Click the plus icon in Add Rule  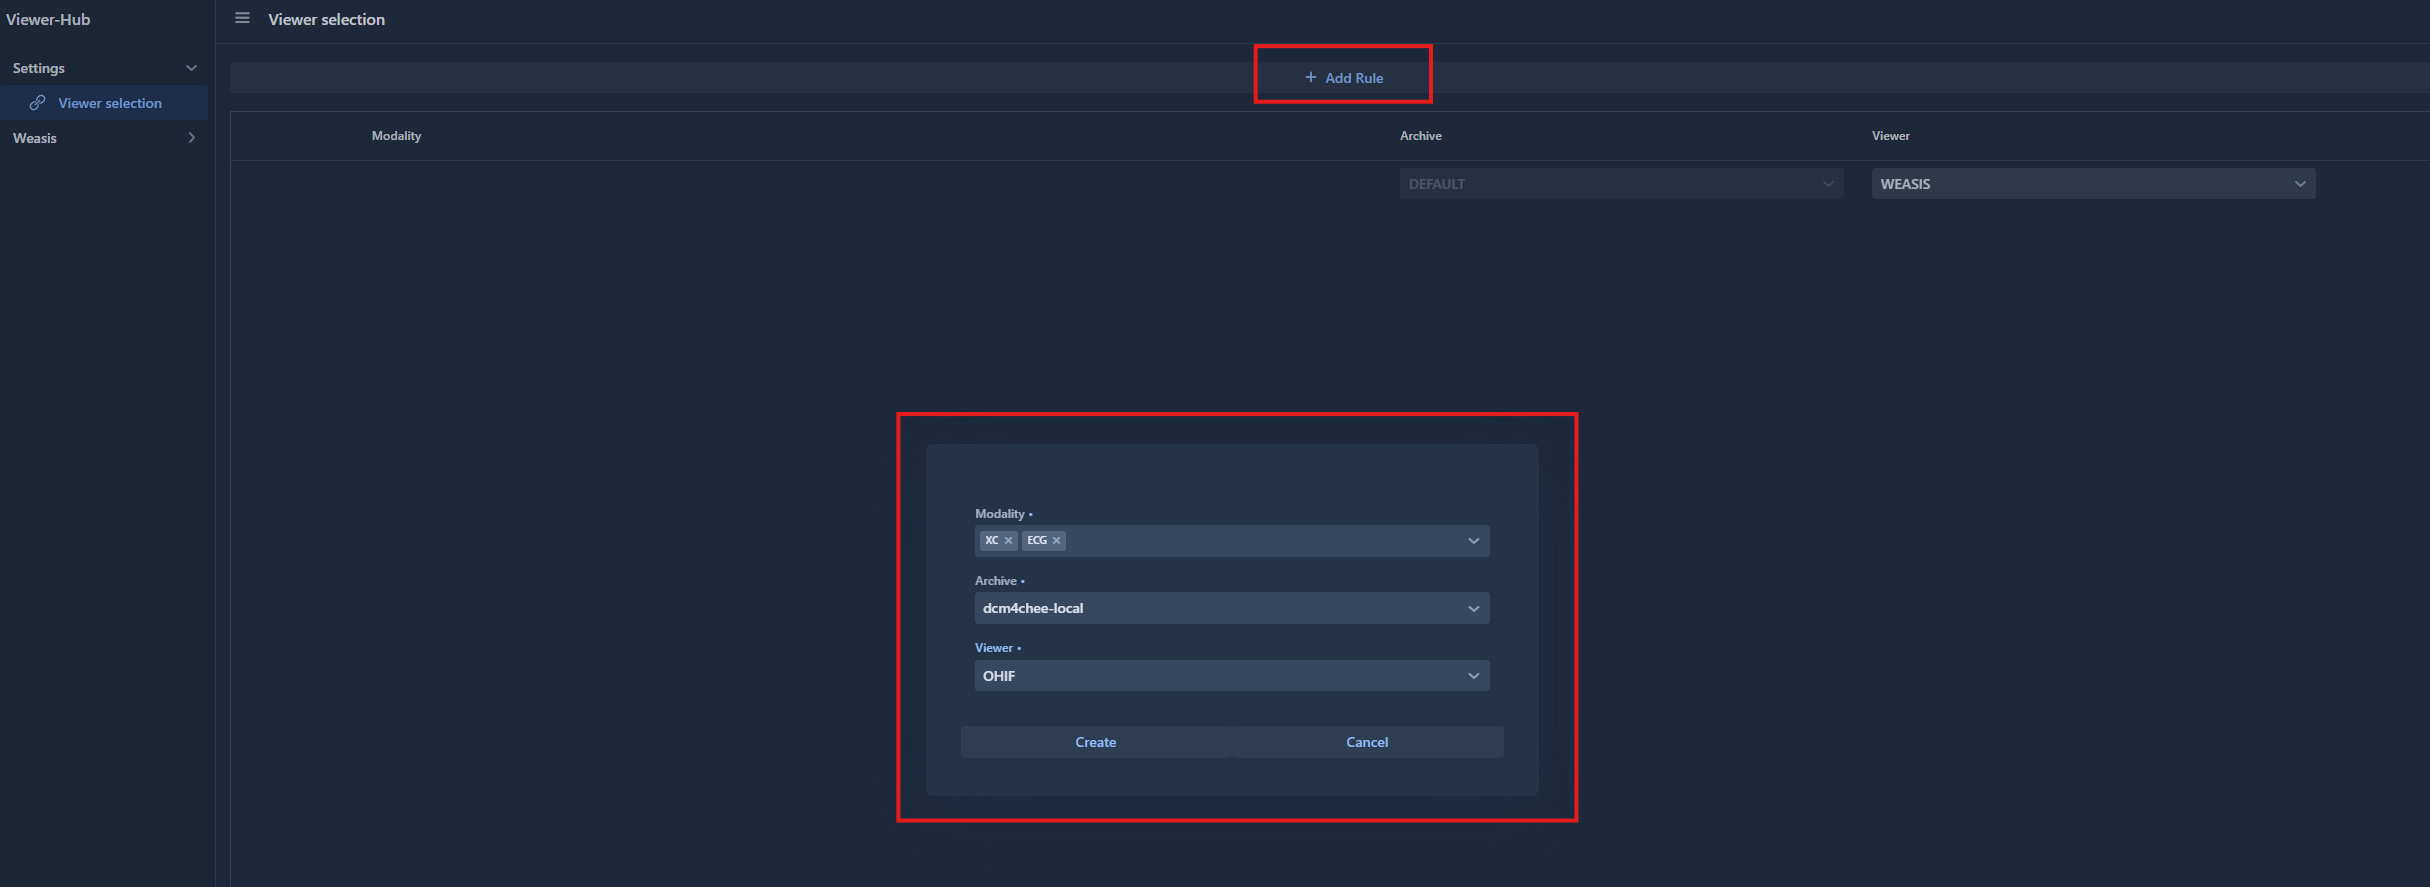point(1310,77)
